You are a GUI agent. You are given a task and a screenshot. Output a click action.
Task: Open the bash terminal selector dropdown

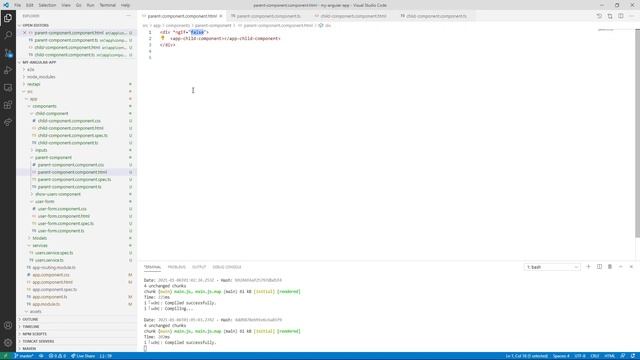(x=552, y=267)
